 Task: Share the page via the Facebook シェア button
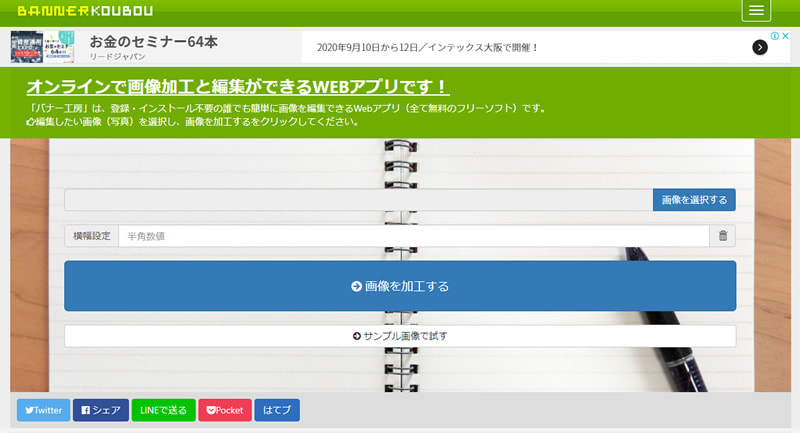(x=101, y=410)
